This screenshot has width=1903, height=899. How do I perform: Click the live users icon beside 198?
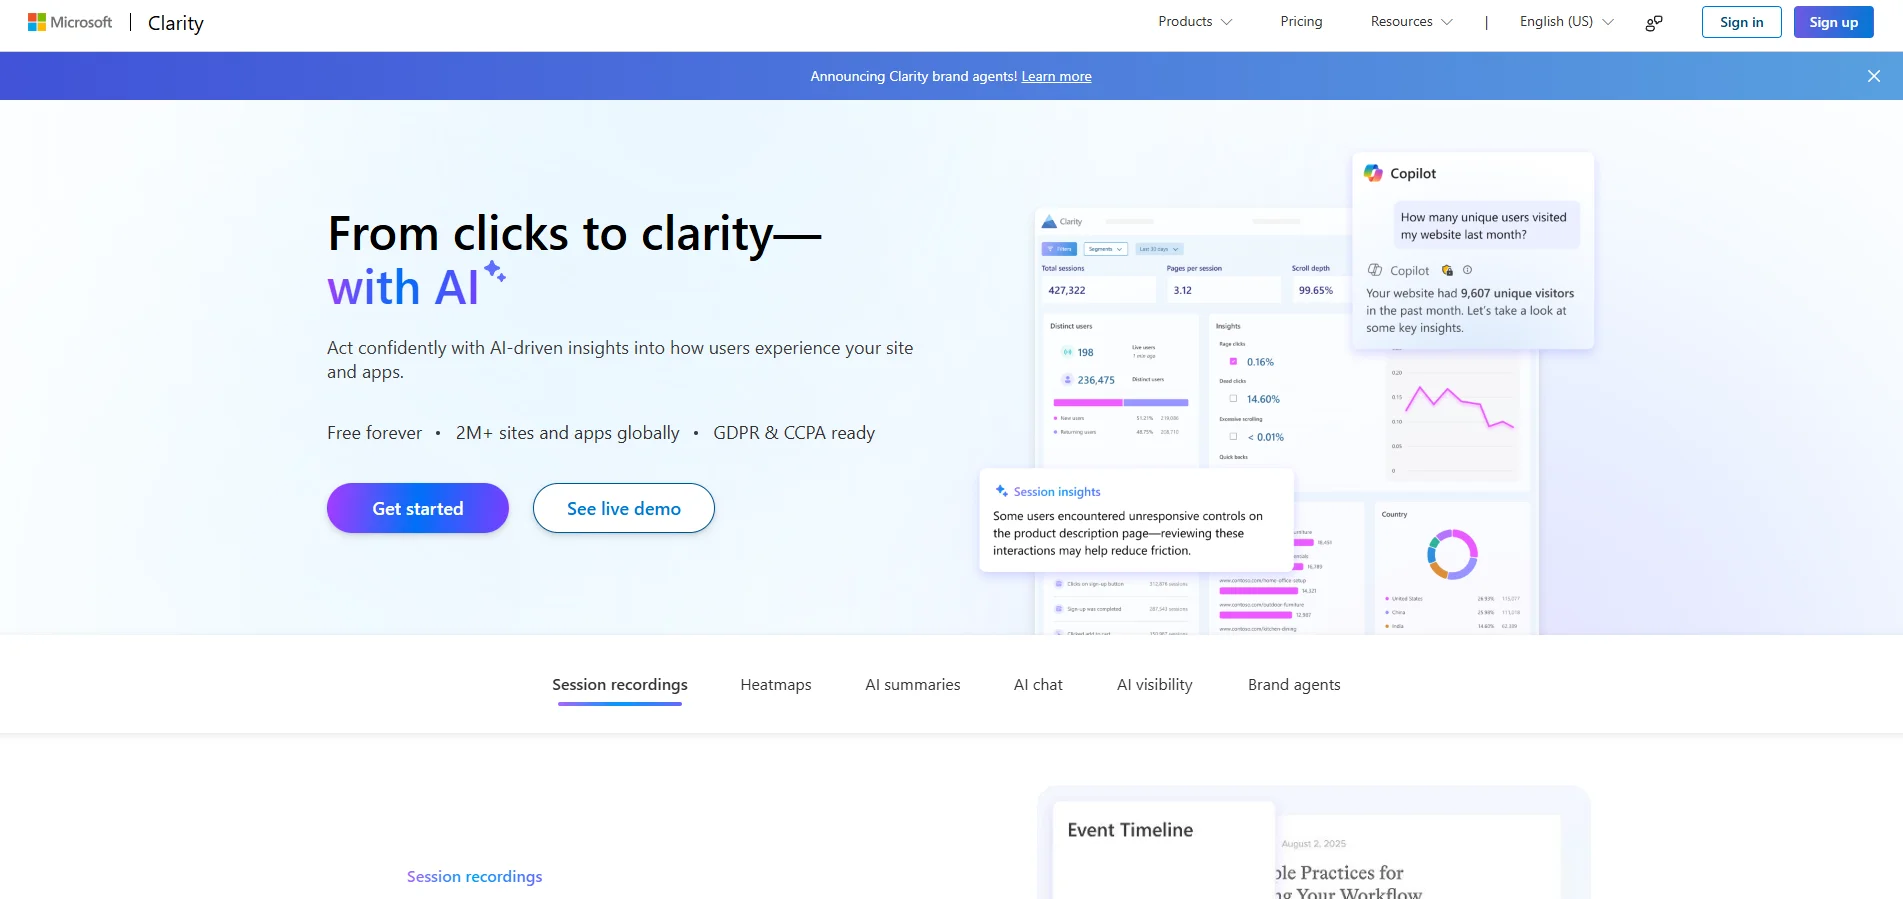click(x=1067, y=352)
